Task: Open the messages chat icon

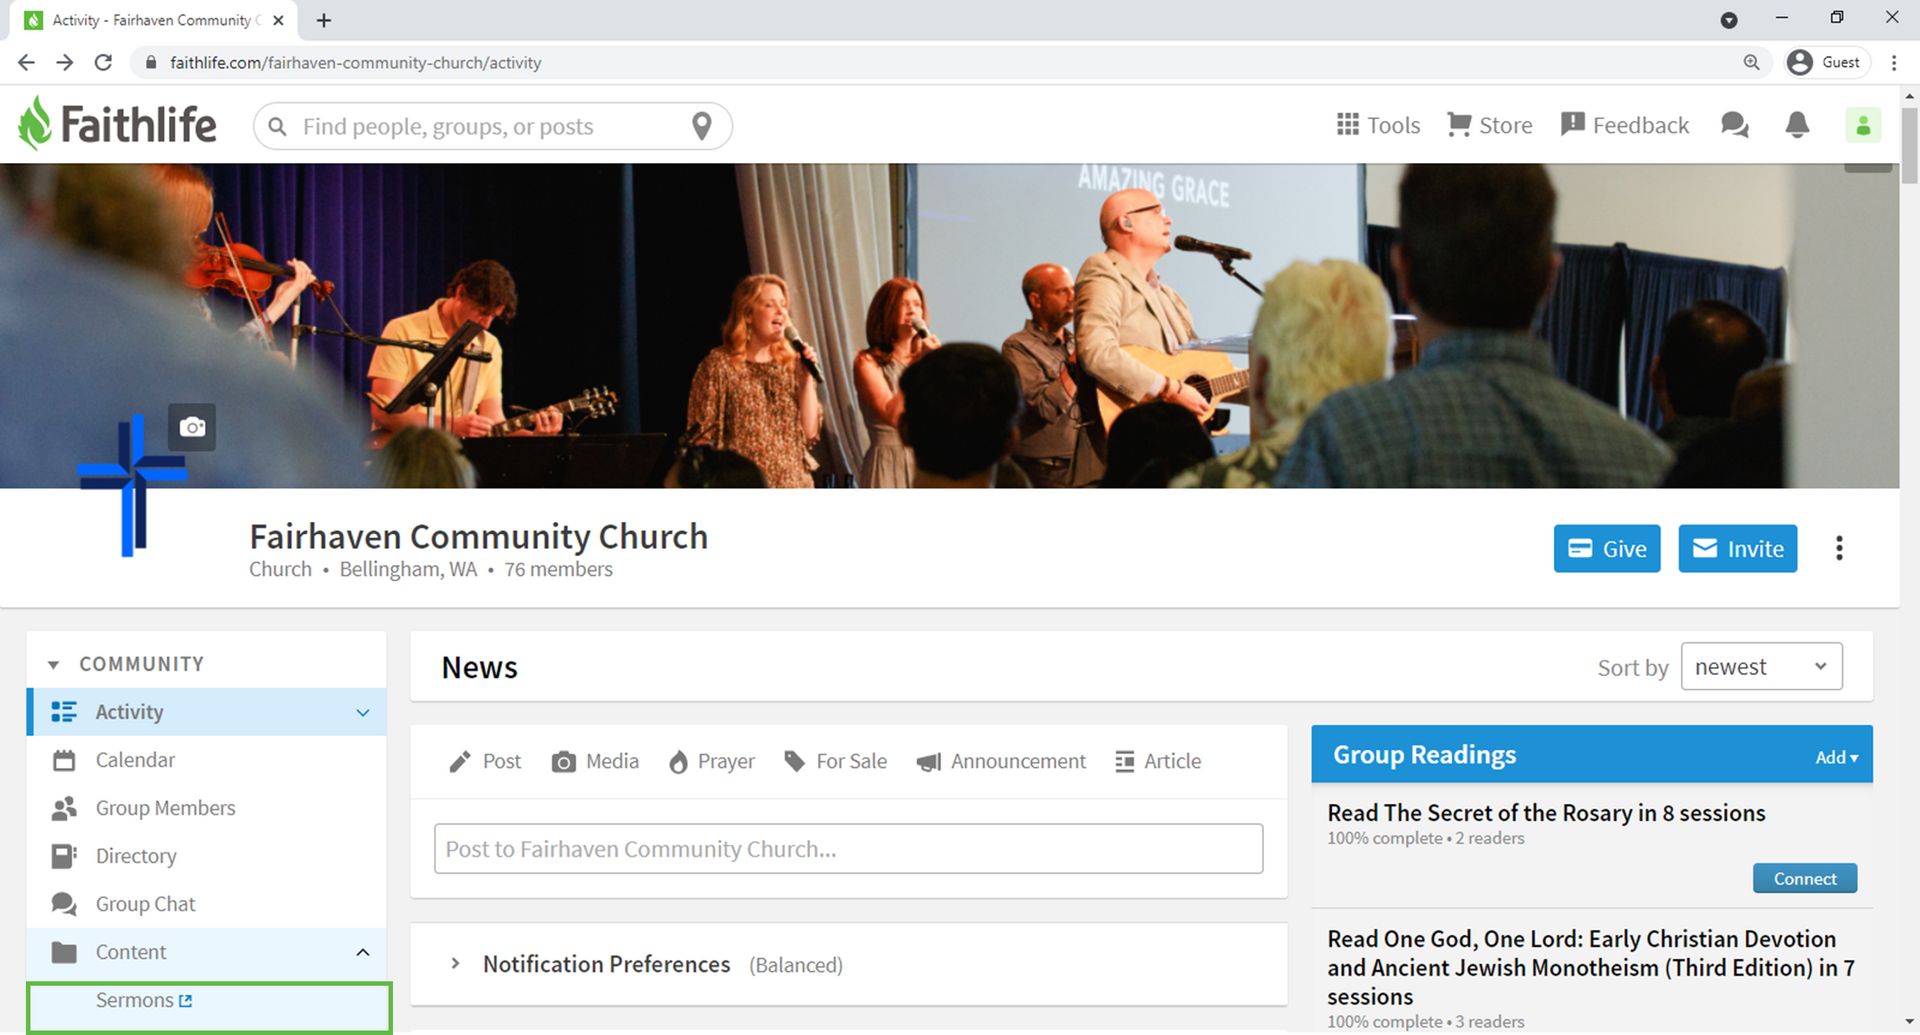Action: tap(1735, 125)
